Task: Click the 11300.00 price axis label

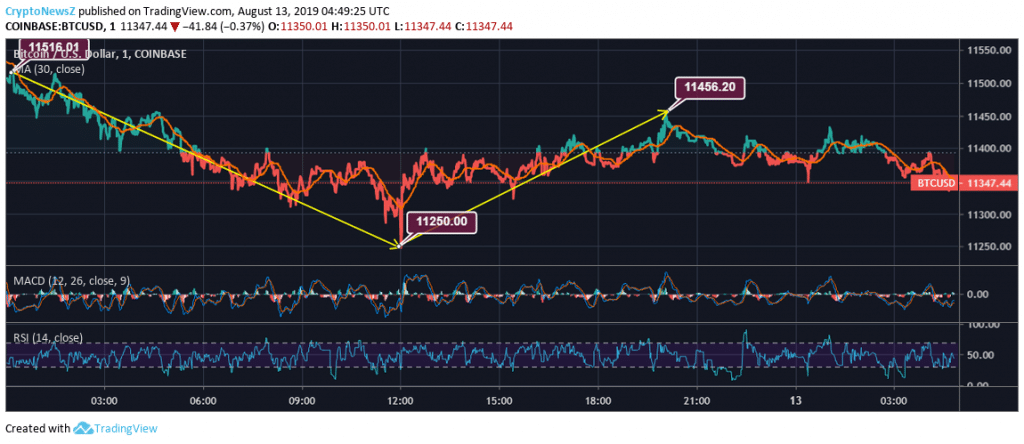Action: pyautogui.click(x=990, y=215)
